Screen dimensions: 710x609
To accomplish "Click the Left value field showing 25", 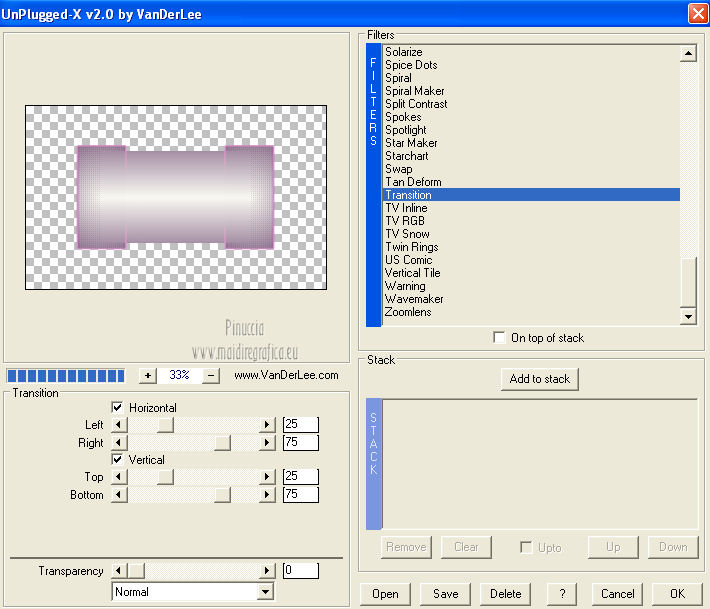I will [x=301, y=425].
